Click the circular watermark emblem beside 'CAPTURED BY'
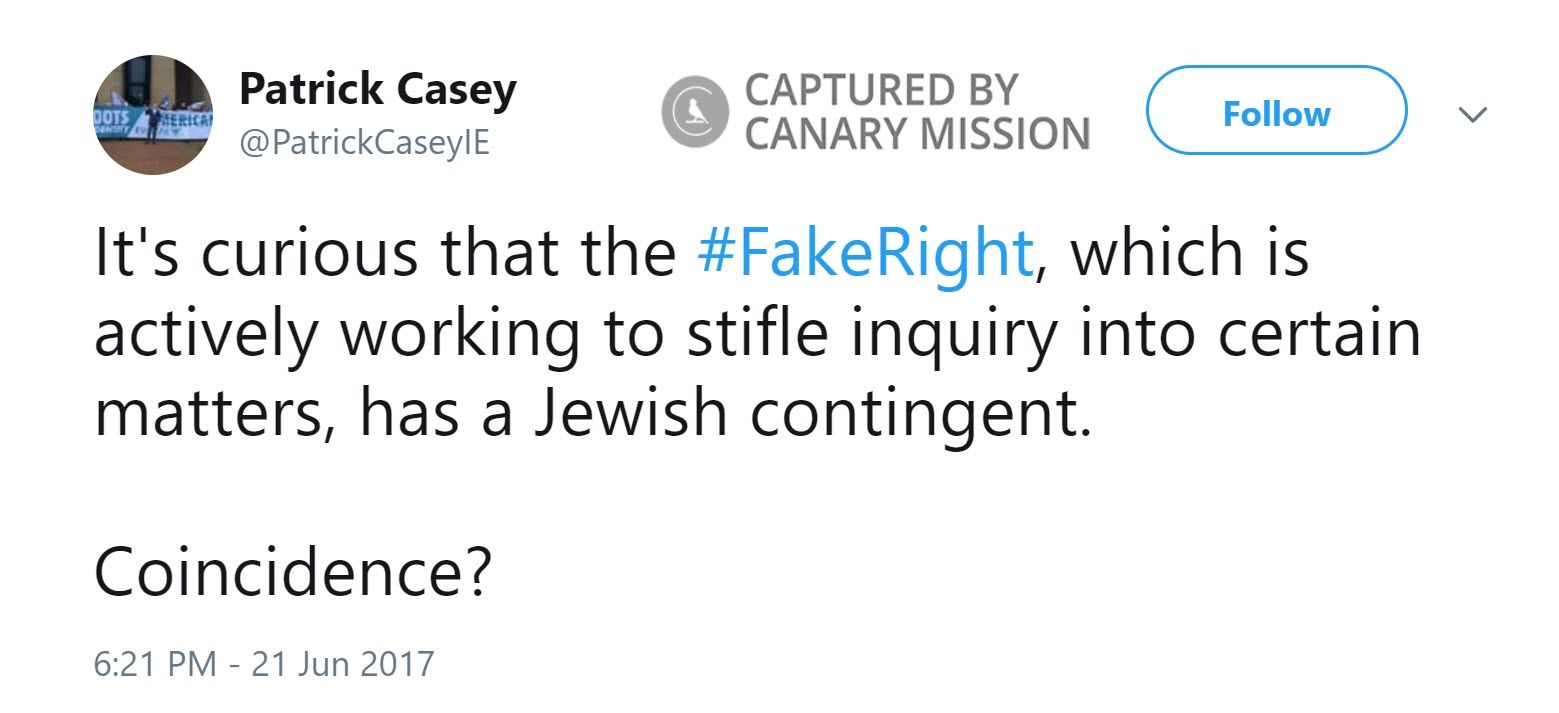The height and width of the screenshot is (713, 1559). [x=694, y=113]
